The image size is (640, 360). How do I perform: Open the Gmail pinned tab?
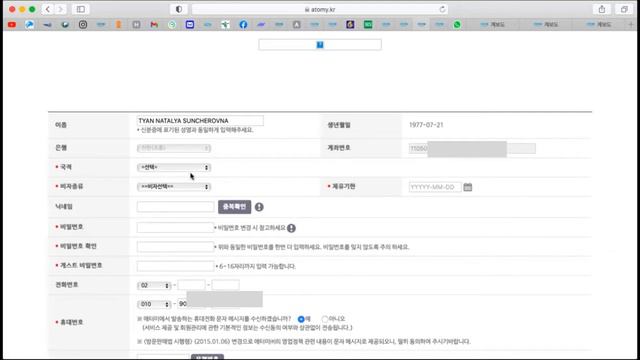[x=154, y=24]
